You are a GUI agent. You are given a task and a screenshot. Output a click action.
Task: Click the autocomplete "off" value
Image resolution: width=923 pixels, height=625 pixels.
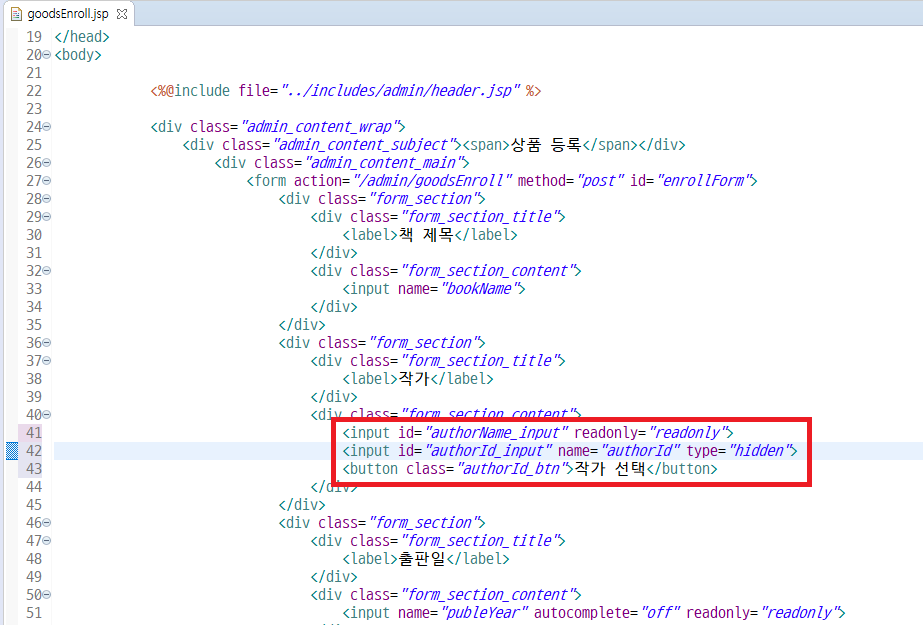pos(660,613)
